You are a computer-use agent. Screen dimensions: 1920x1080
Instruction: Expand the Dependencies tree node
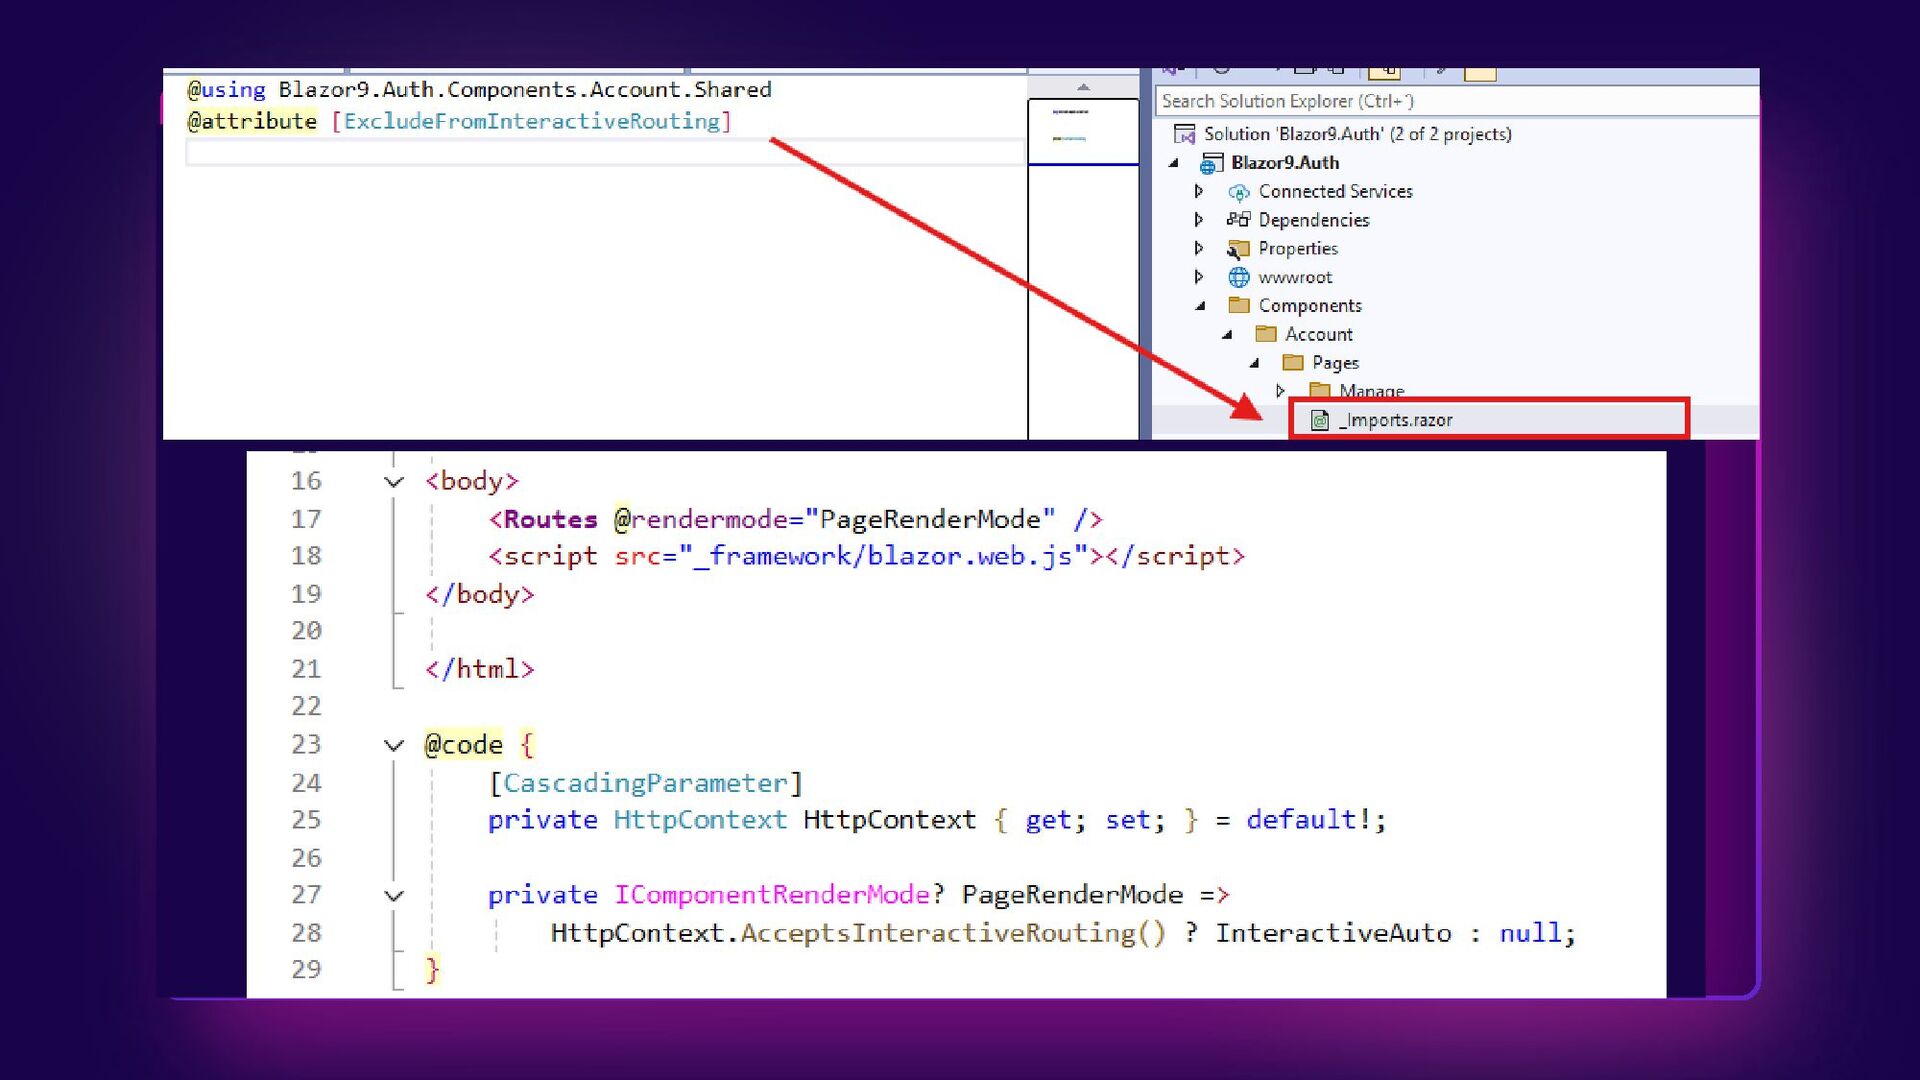(1198, 220)
